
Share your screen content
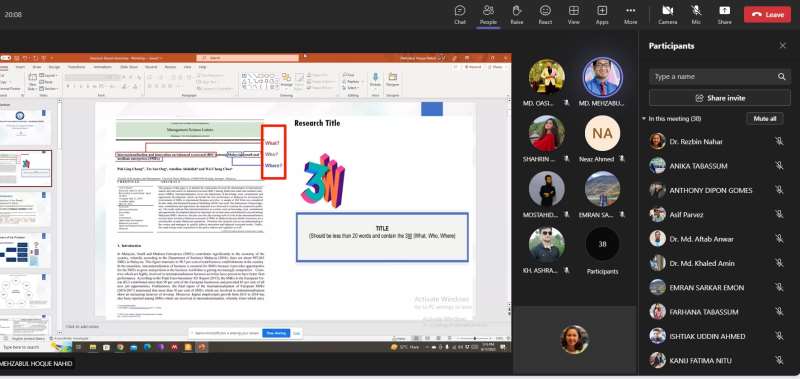pyautogui.click(x=724, y=15)
